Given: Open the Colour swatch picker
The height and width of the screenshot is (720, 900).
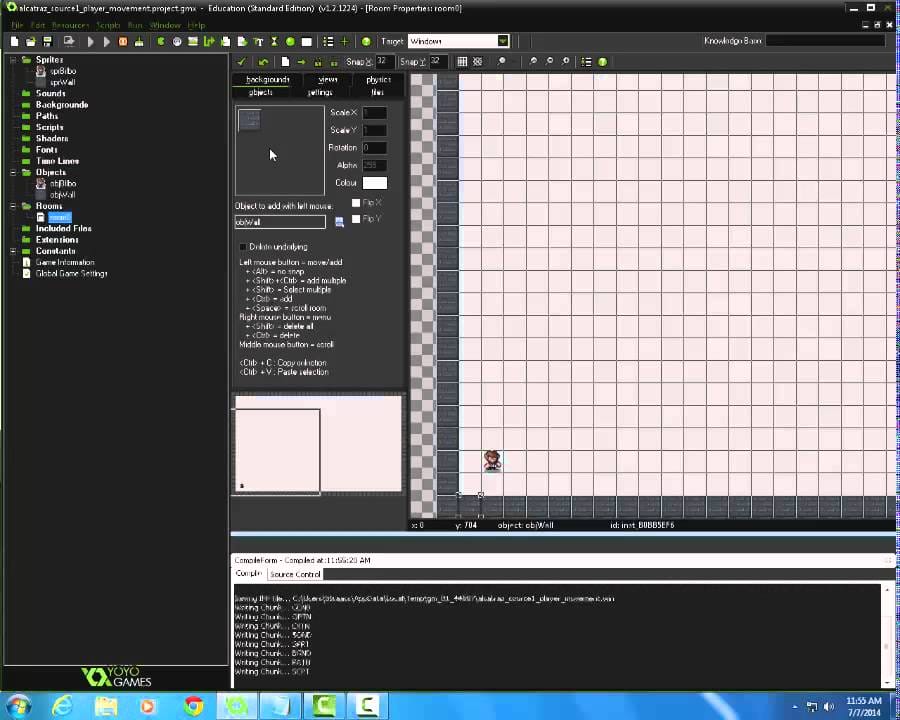Looking at the screenshot, I should (374, 183).
